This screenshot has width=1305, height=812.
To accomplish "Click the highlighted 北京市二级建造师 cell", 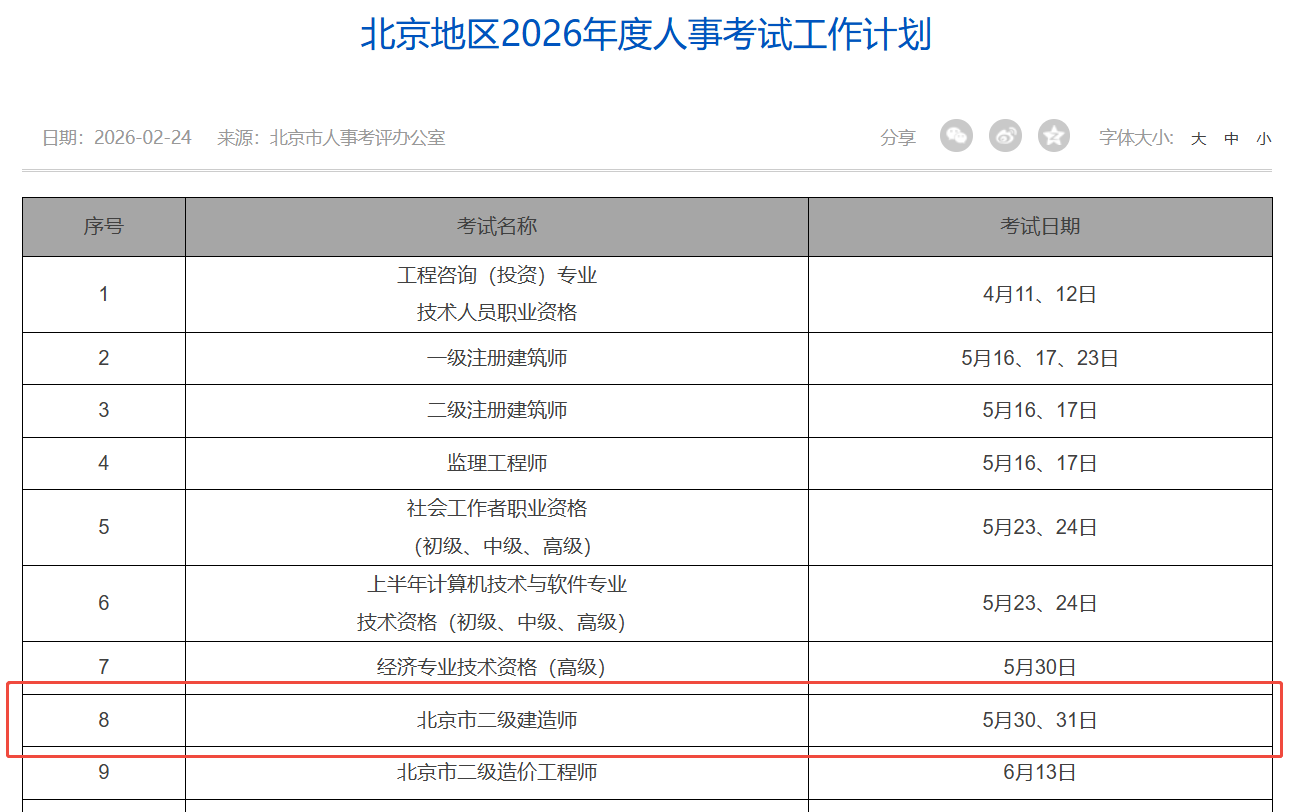I will [x=497, y=720].
